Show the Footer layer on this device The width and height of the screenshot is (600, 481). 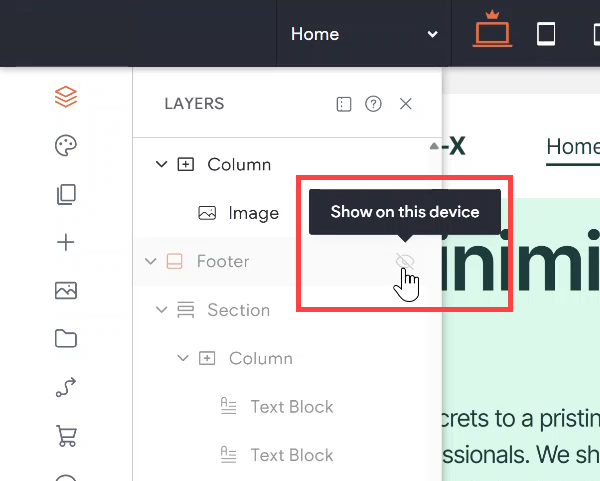[x=404, y=262]
